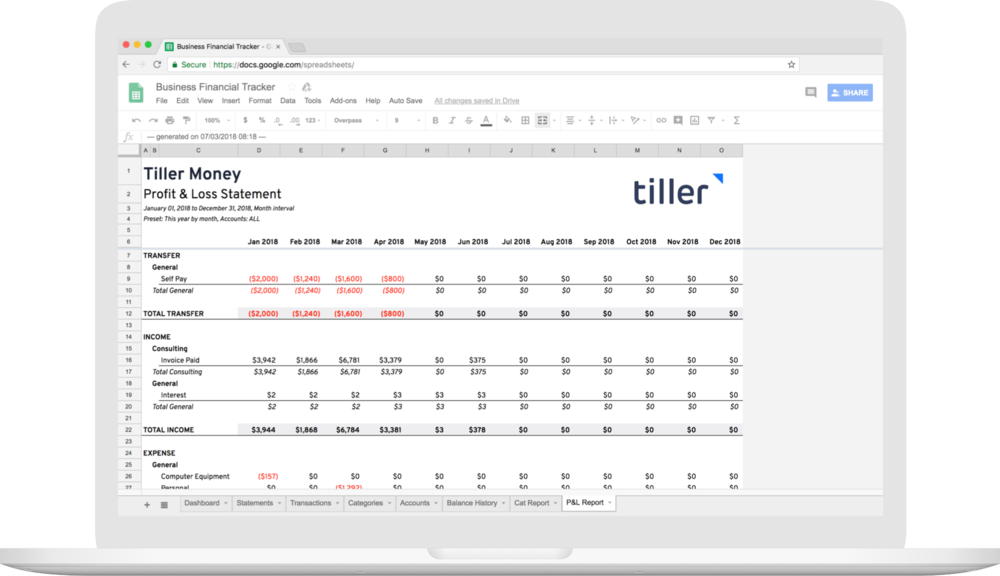Open the Add-ons menu
Viewport: 1000px width, 576px height.
point(343,101)
